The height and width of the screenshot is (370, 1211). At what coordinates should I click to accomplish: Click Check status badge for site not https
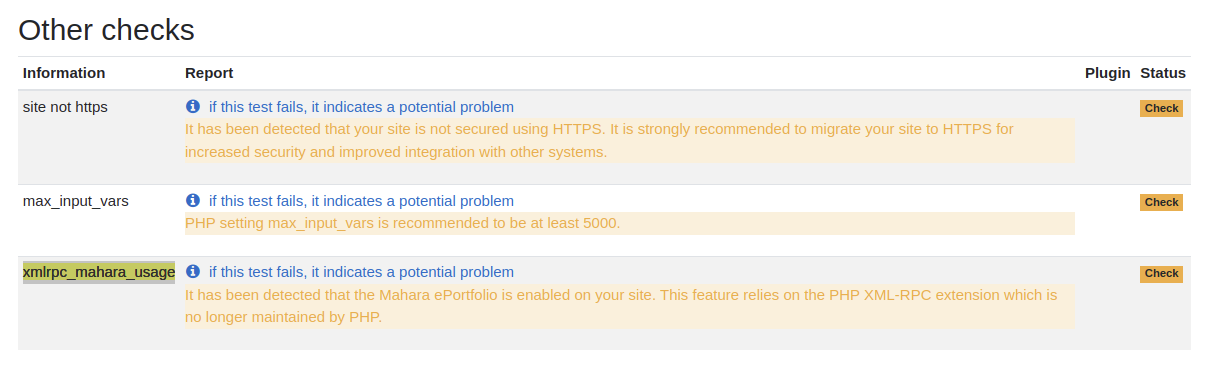click(1161, 108)
